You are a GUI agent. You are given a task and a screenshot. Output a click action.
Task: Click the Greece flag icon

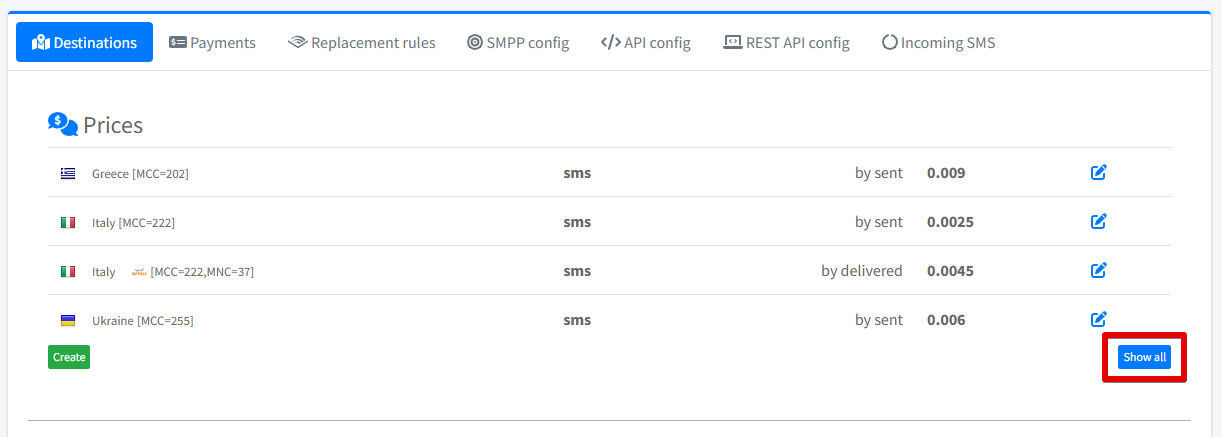tap(68, 174)
